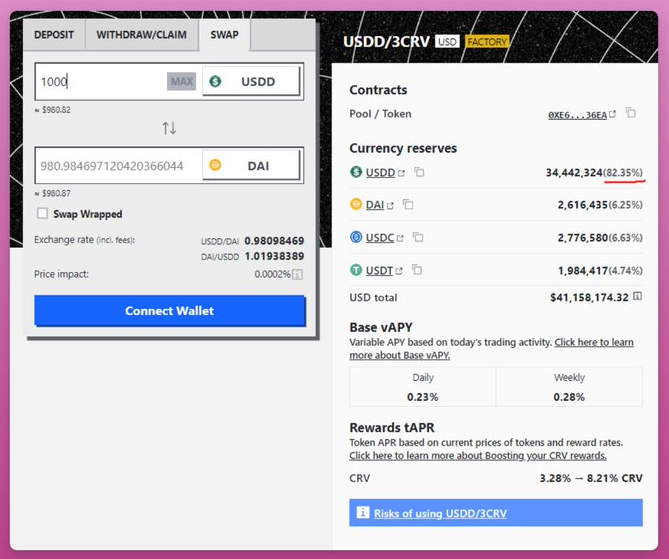
Task: Click the CRV reward 3.28% → 8.21% text
Action: (591, 478)
